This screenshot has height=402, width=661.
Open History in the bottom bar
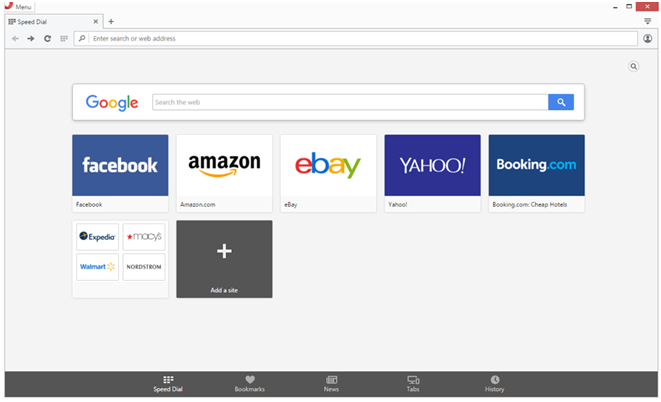494,384
